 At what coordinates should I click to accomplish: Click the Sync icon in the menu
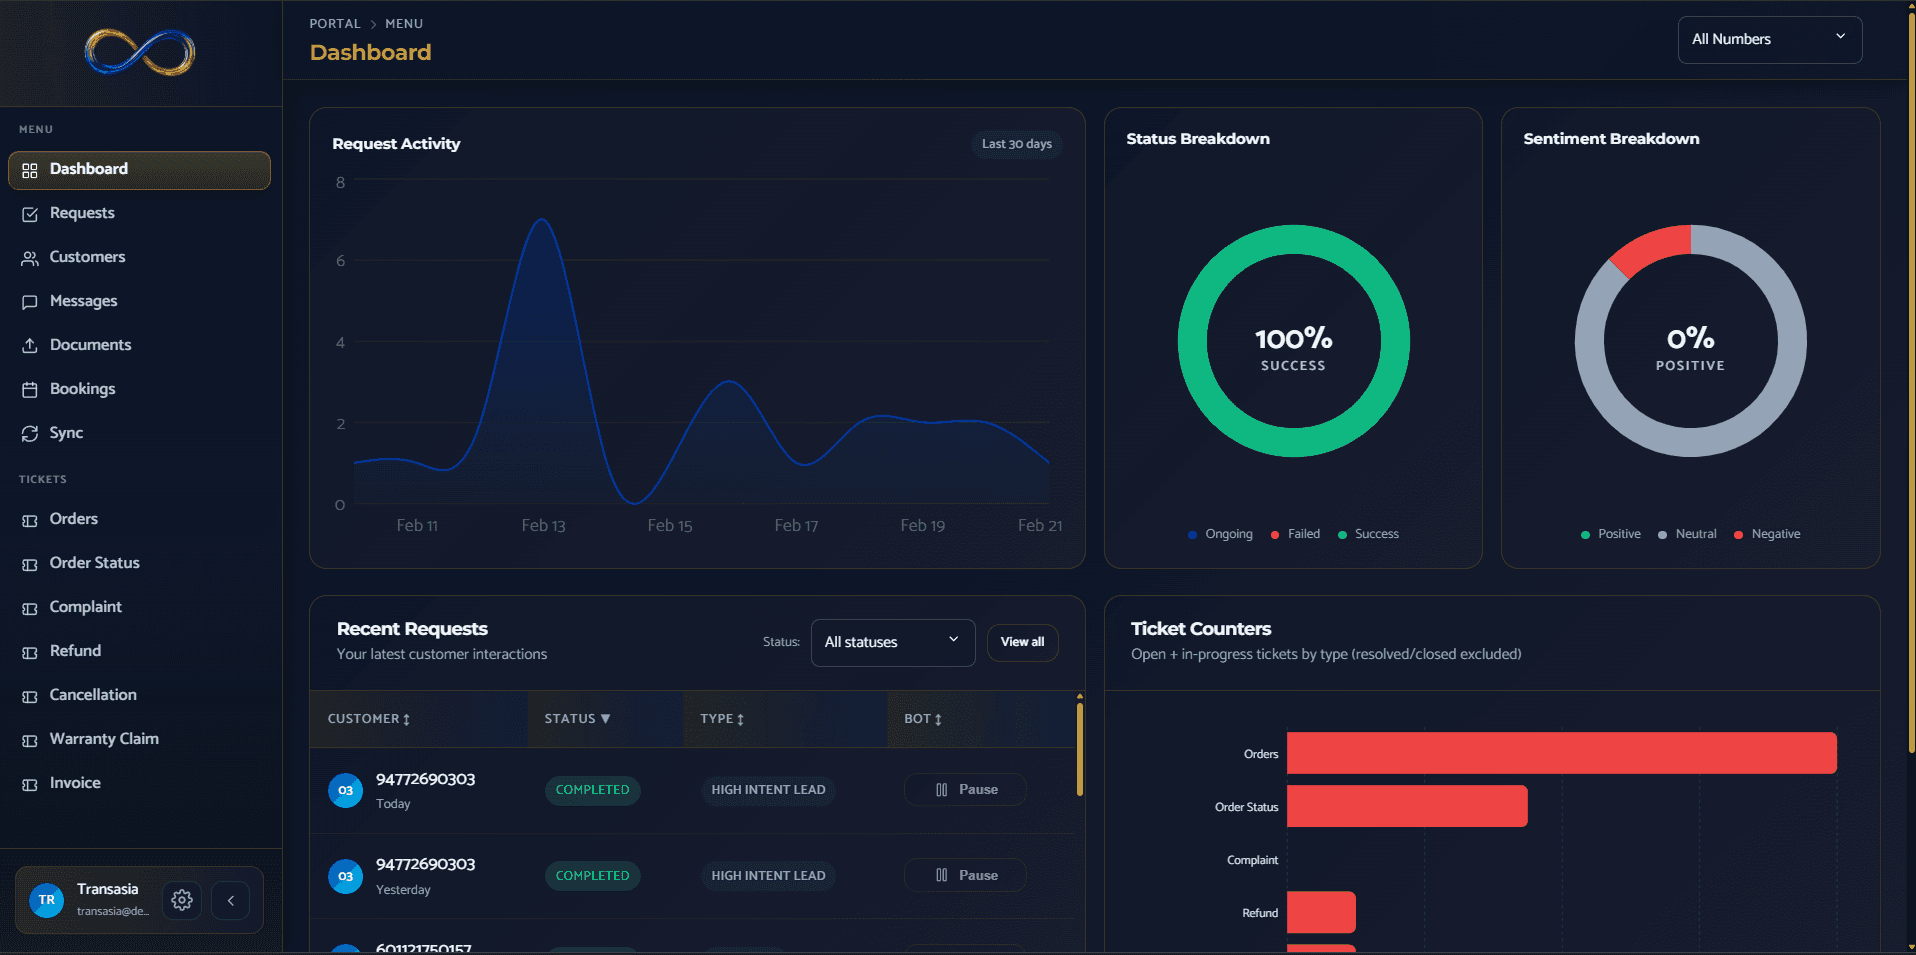31,433
